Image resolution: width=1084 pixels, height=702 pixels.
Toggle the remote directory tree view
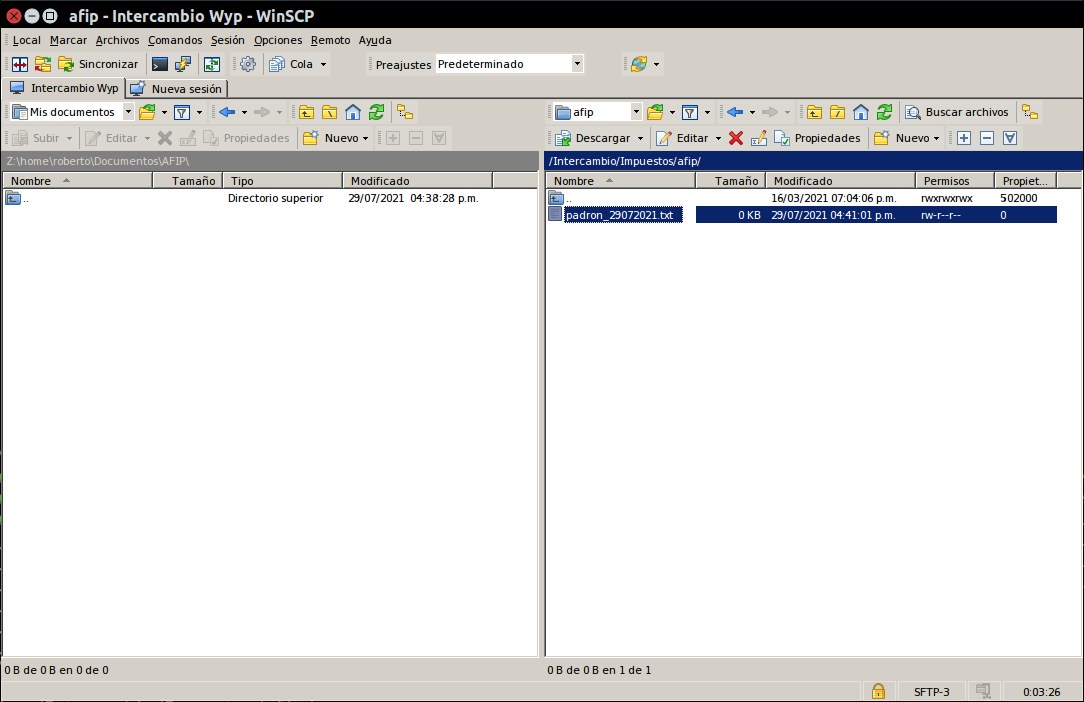pyautogui.click(x=1029, y=112)
